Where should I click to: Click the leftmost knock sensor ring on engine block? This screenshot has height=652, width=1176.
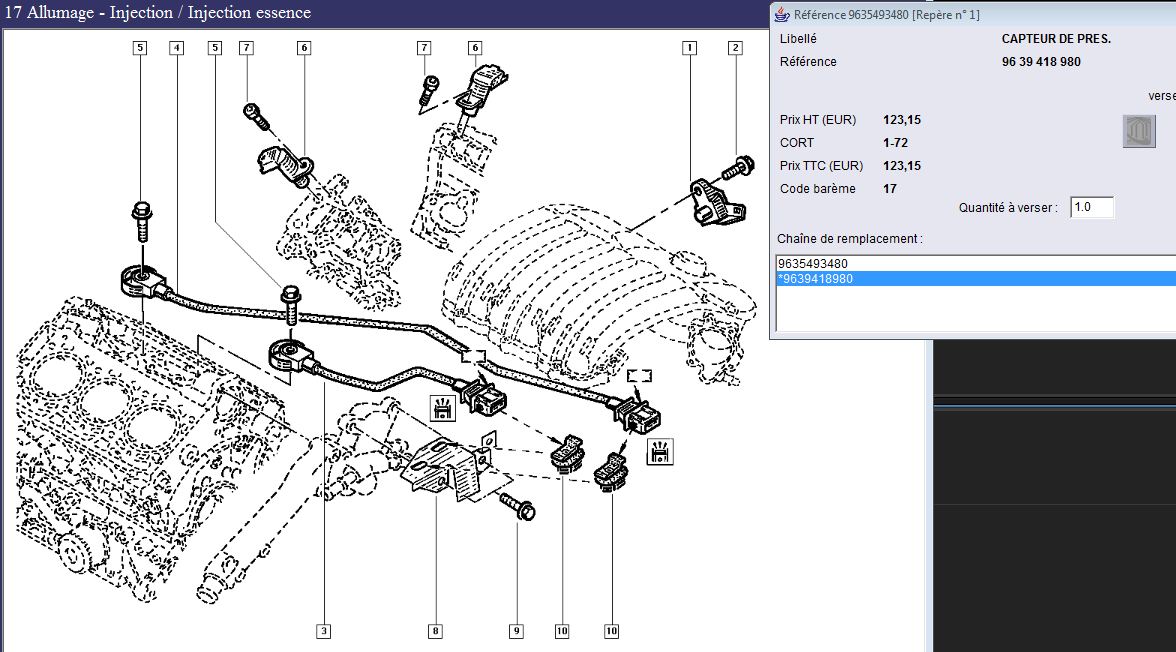(140, 281)
